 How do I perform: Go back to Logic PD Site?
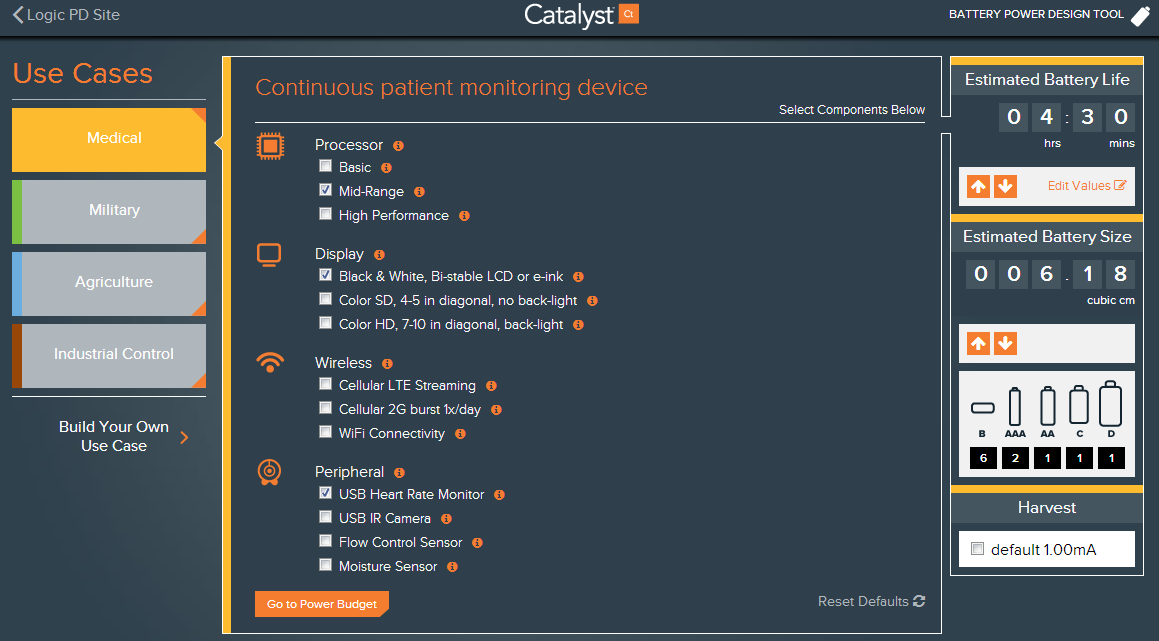coord(66,15)
